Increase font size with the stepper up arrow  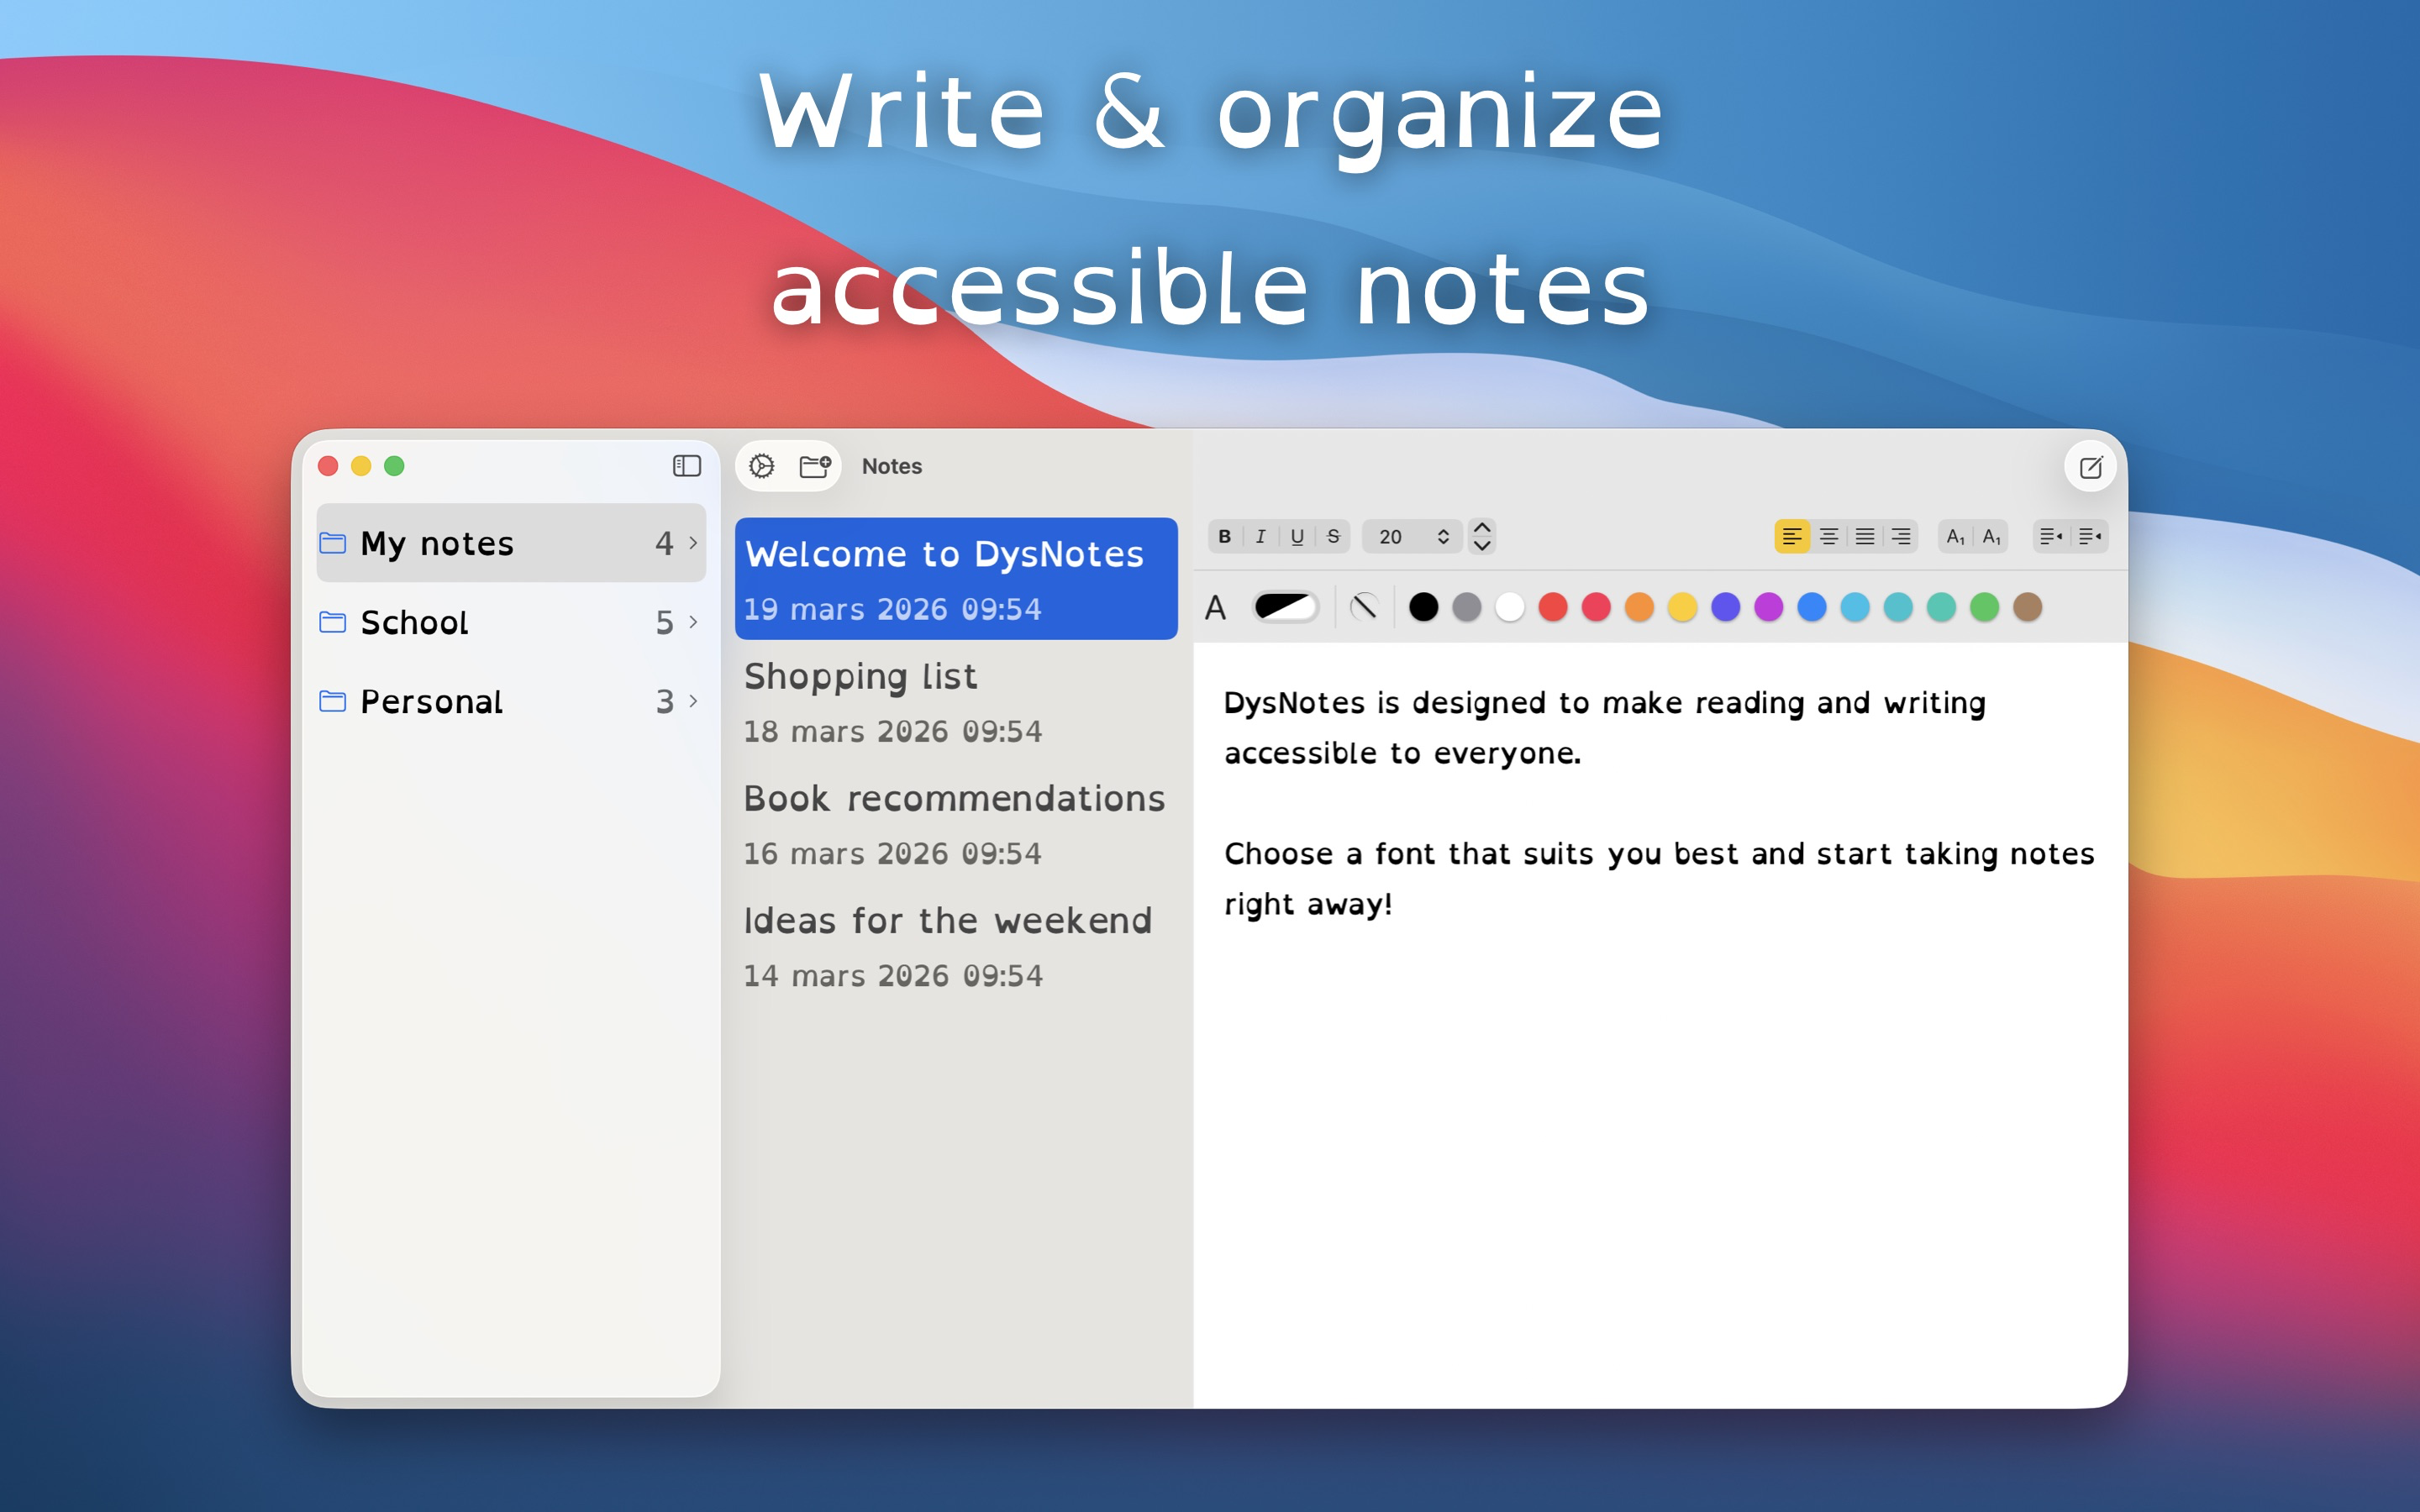tap(1482, 527)
